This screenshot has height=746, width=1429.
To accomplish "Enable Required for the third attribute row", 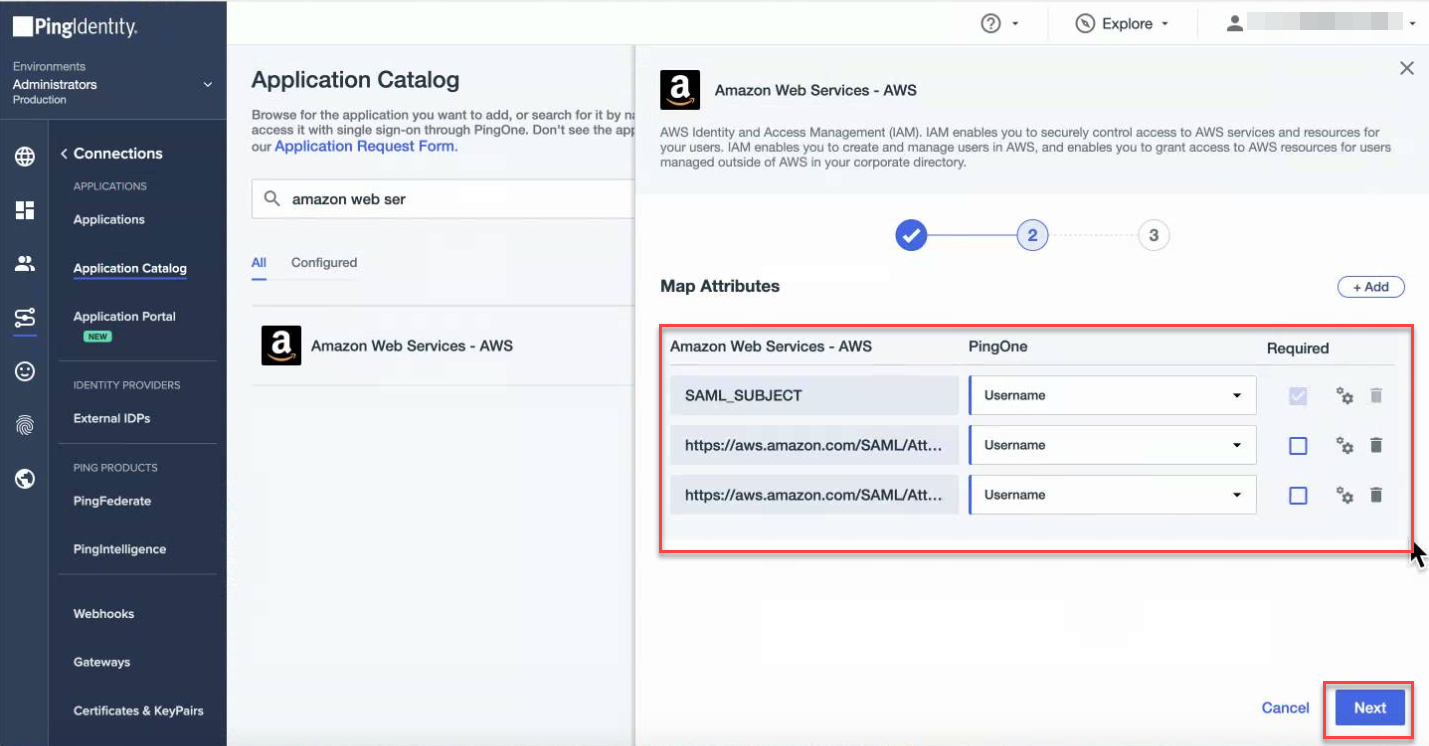I will point(1297,494).
